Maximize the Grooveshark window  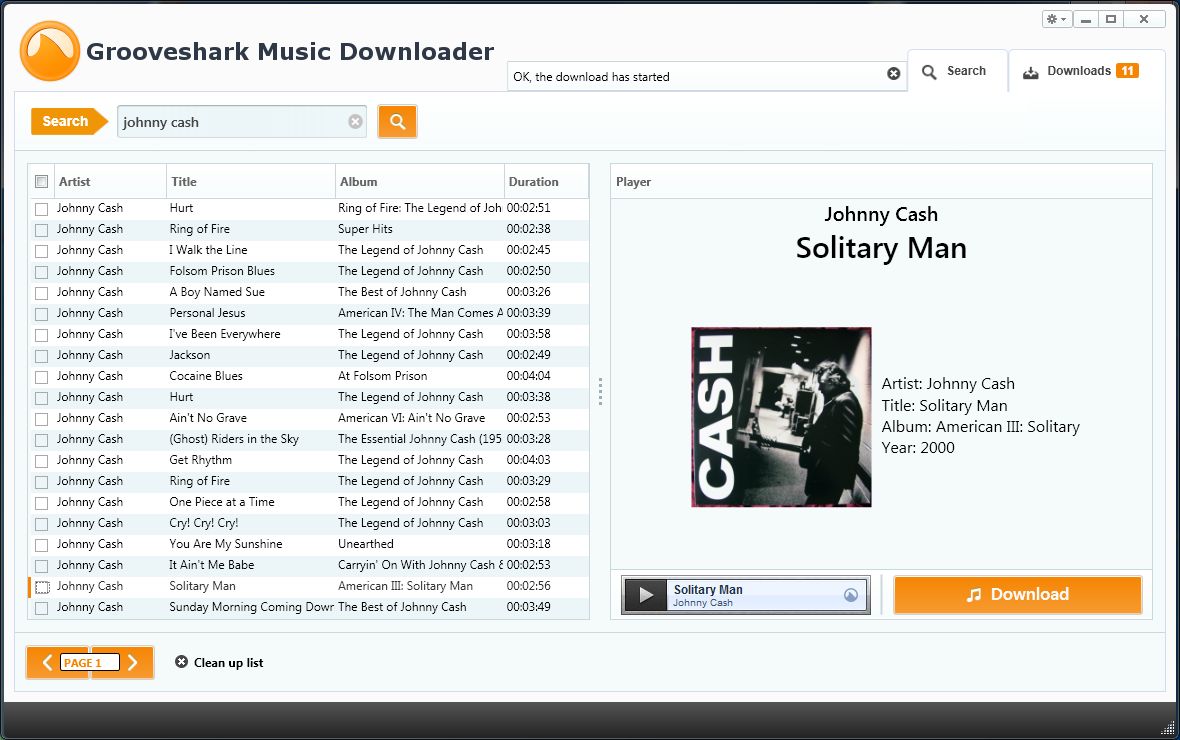1111,20
